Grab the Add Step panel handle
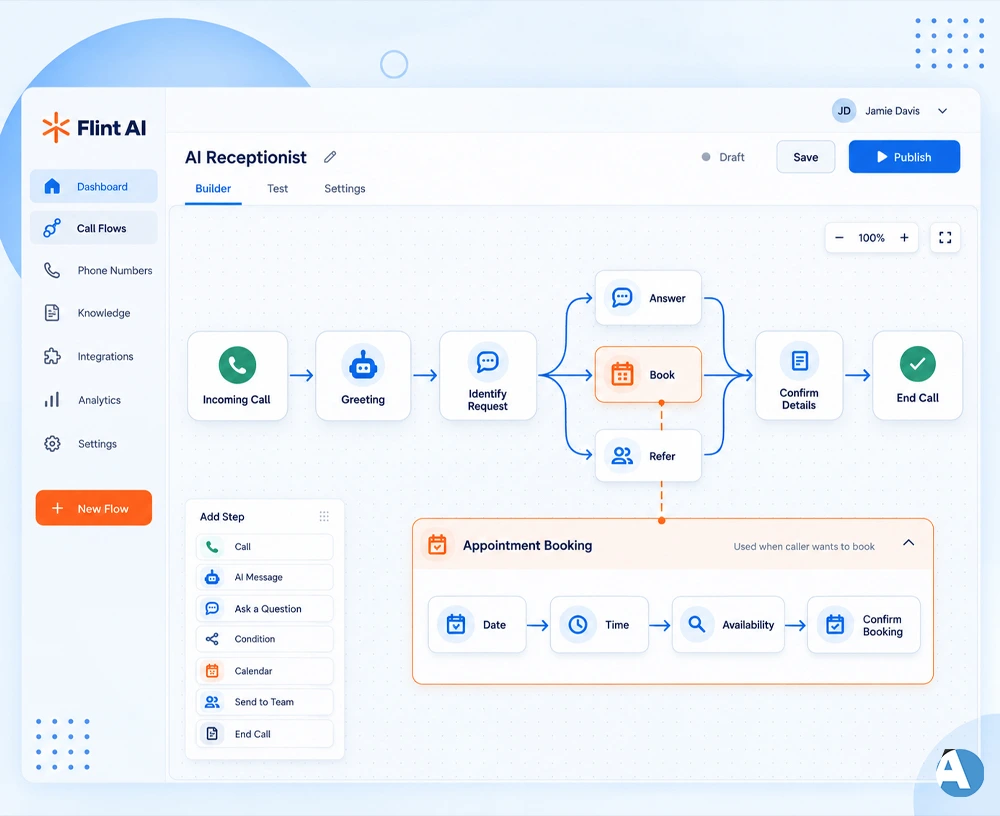This screenshot has height=816, width=1000. 324,516
